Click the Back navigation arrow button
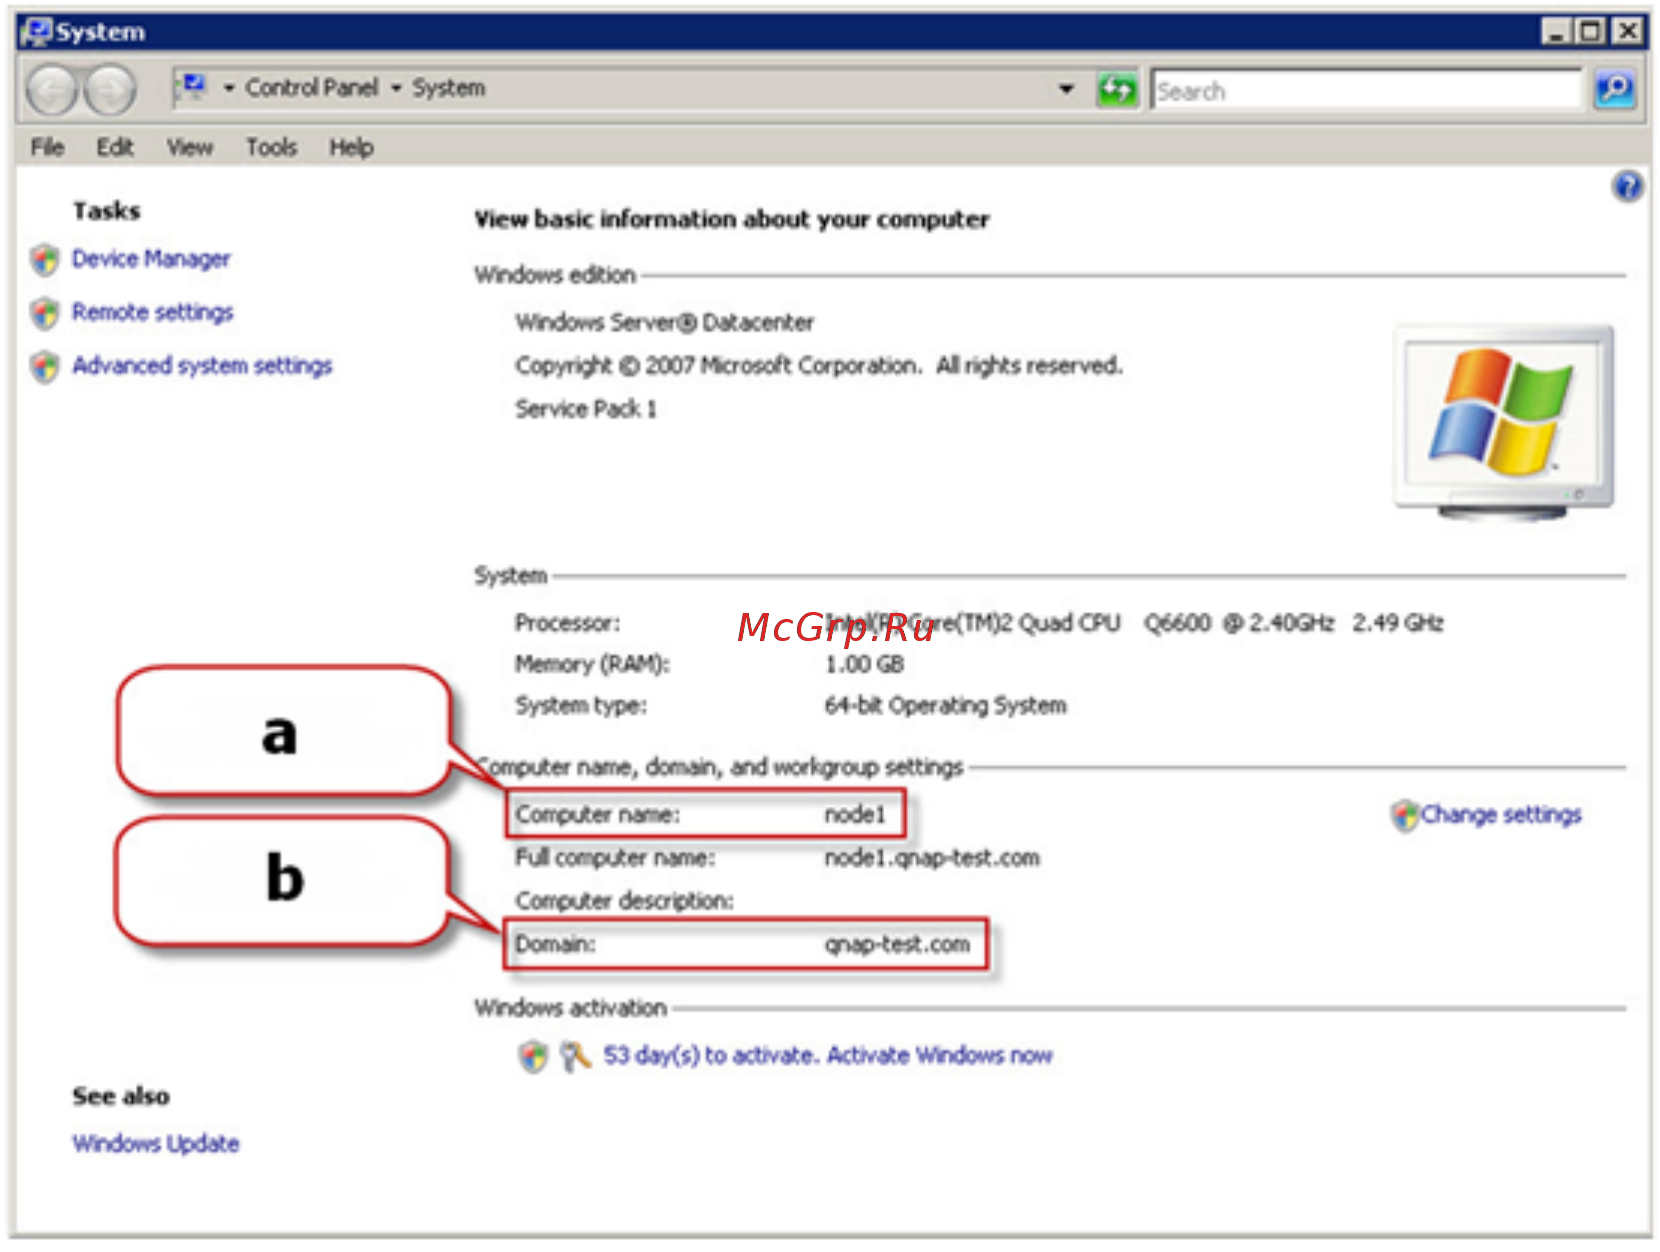The image size is (1660, 1252). tap(51, 90)
